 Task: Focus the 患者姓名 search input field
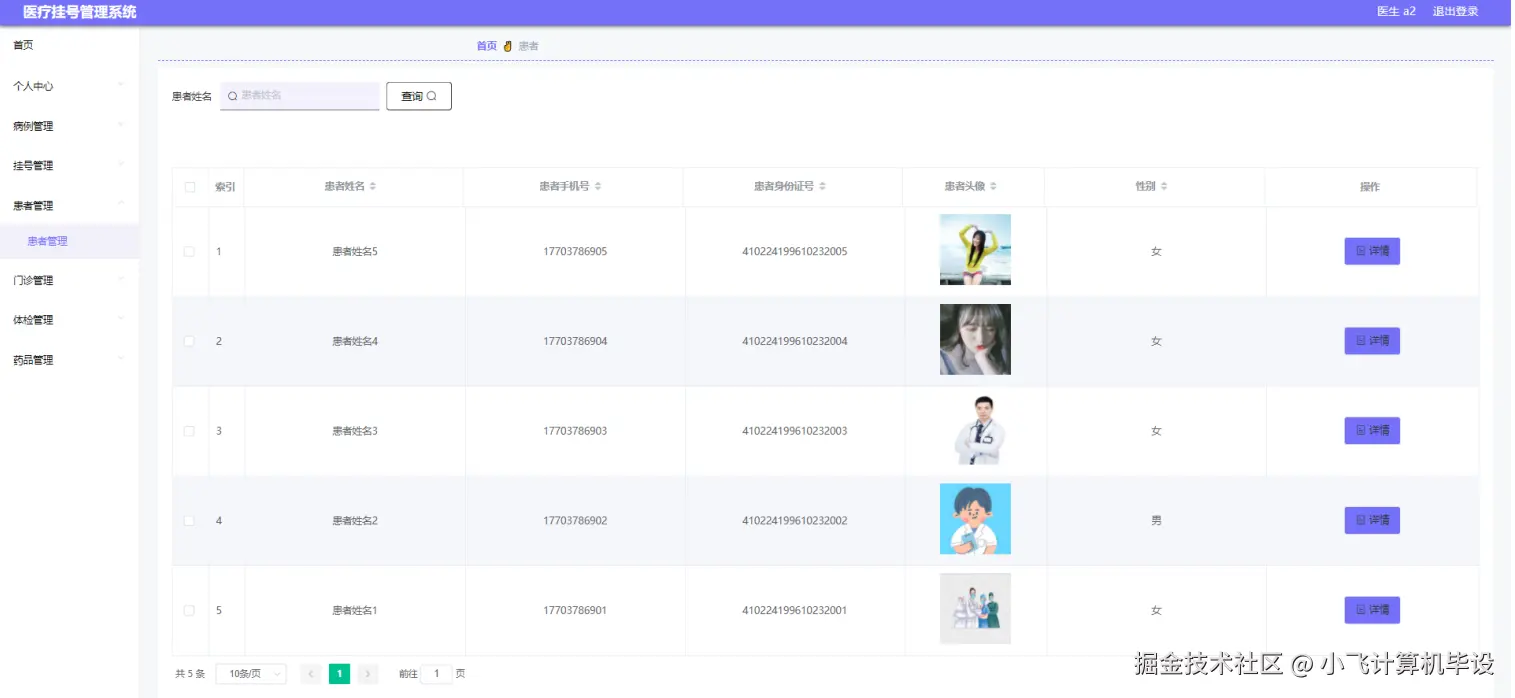click(300, 96)
